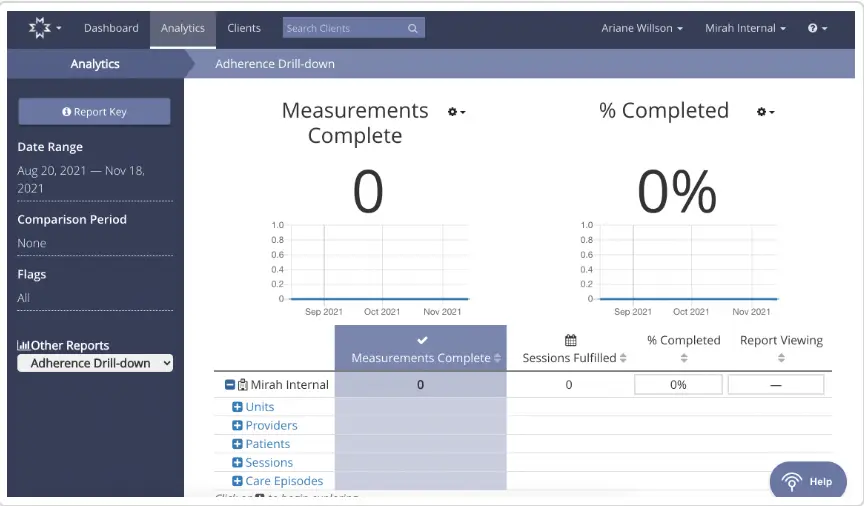This screenshot has width=864, height=506.
Task: Open the logo dropdown caret
Action: click(x=59, y=28)
